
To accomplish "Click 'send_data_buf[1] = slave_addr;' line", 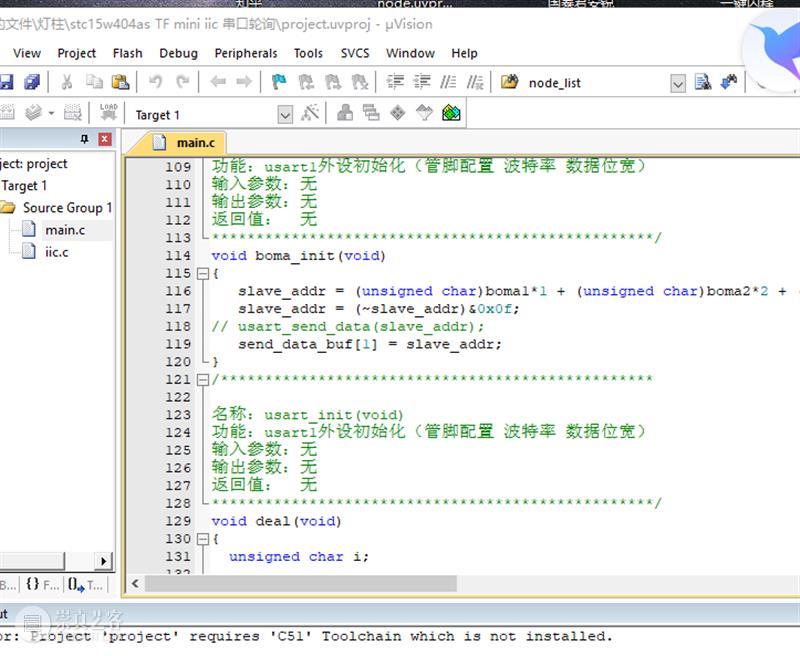I will click(x=370, y=344).
